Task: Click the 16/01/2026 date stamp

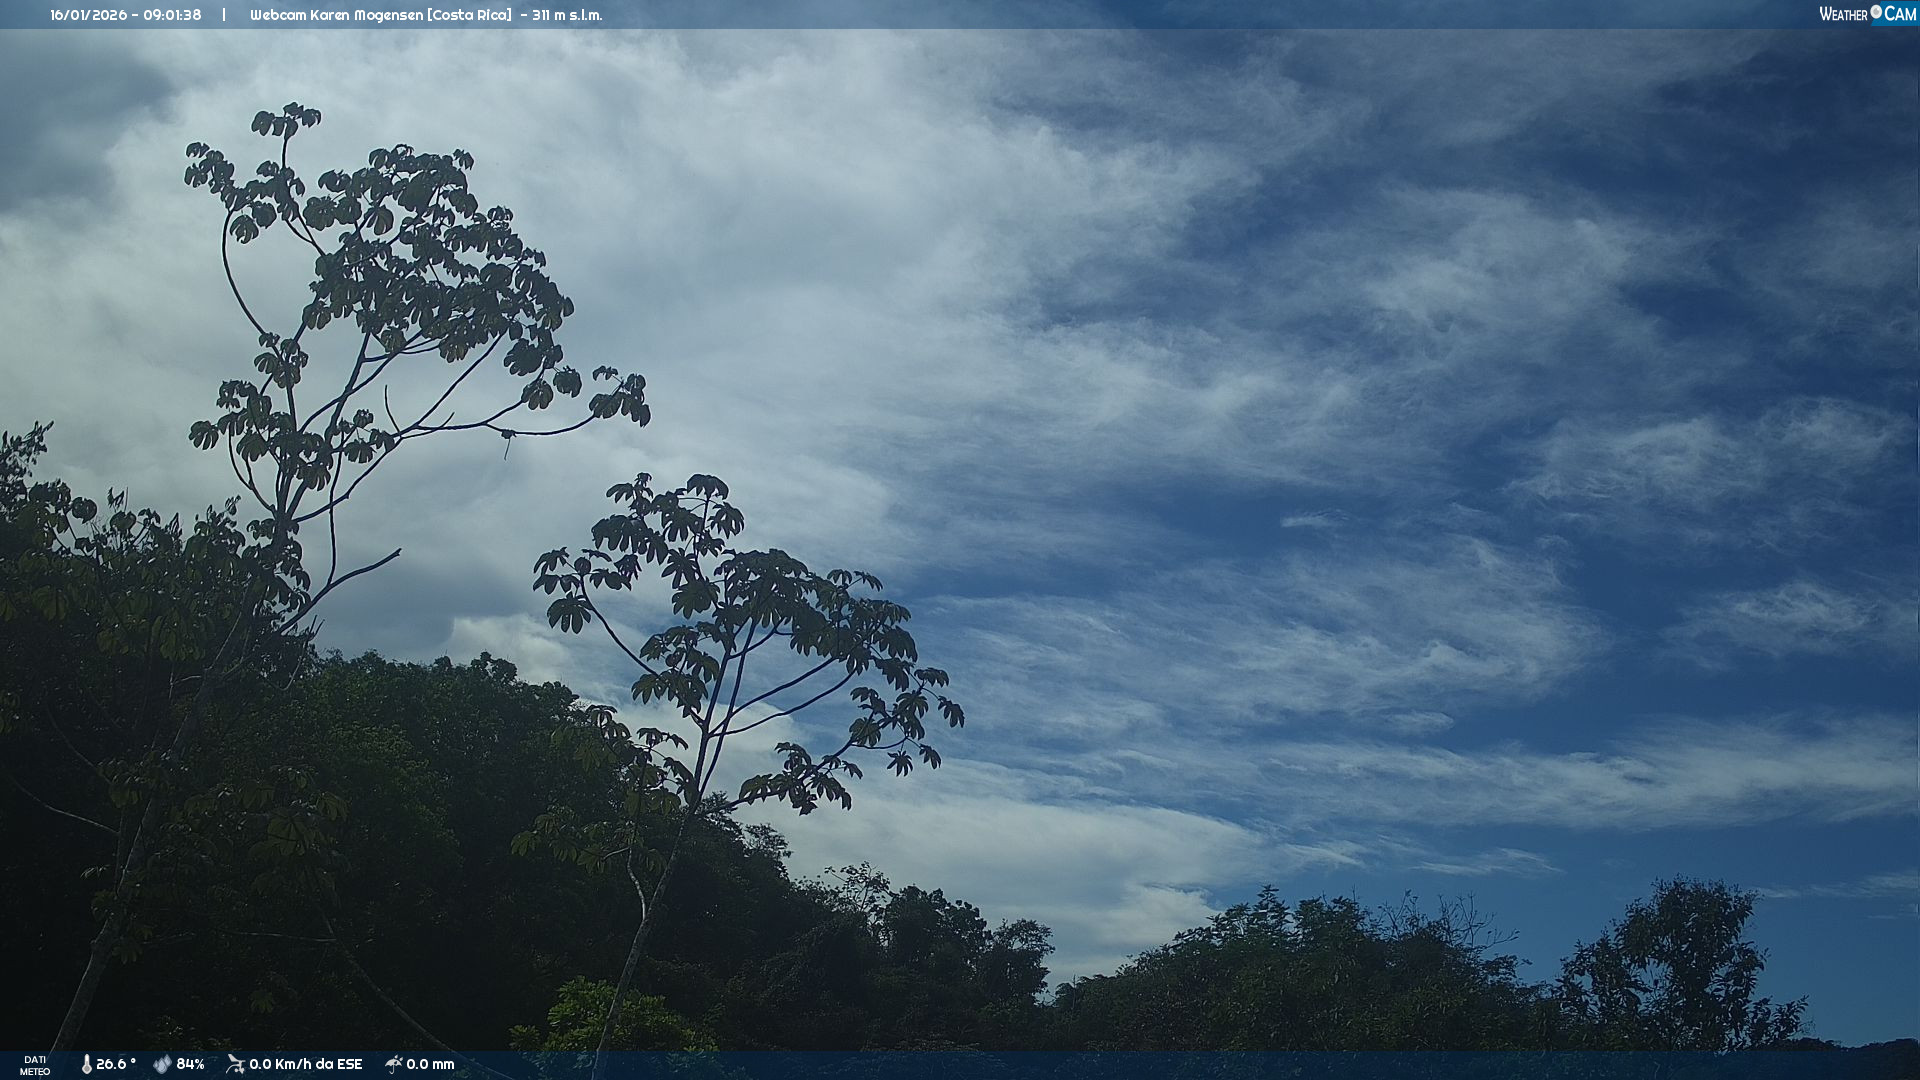Action: (x=87, y=15)
